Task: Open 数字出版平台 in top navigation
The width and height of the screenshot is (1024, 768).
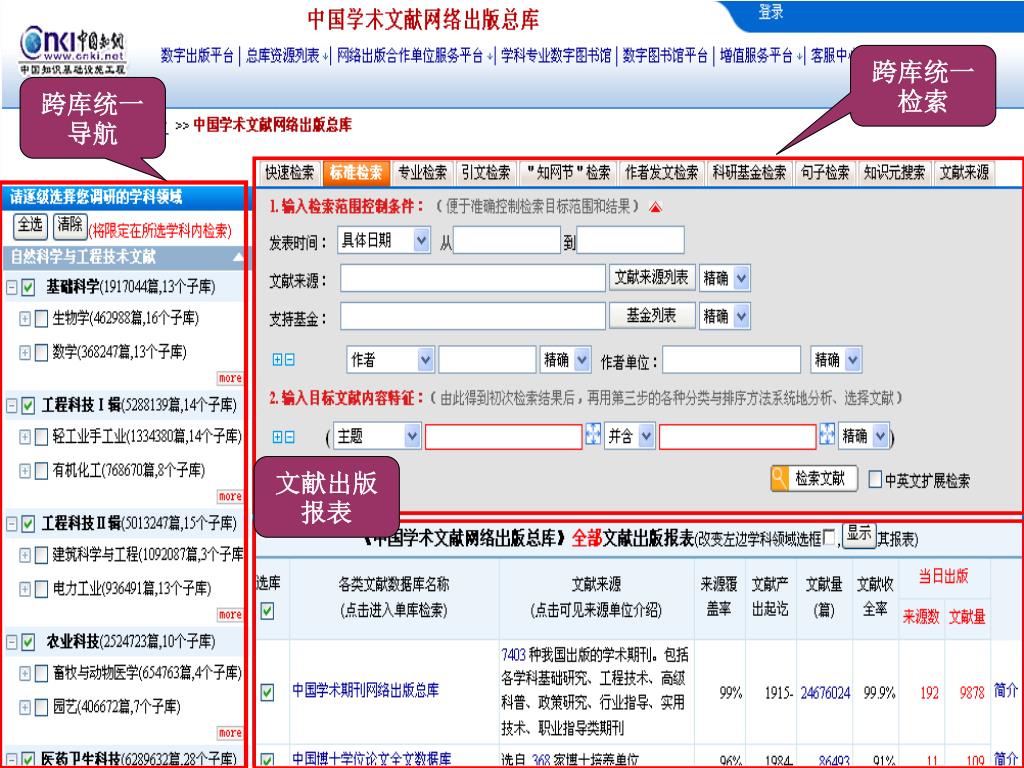Action: [197, 56]
